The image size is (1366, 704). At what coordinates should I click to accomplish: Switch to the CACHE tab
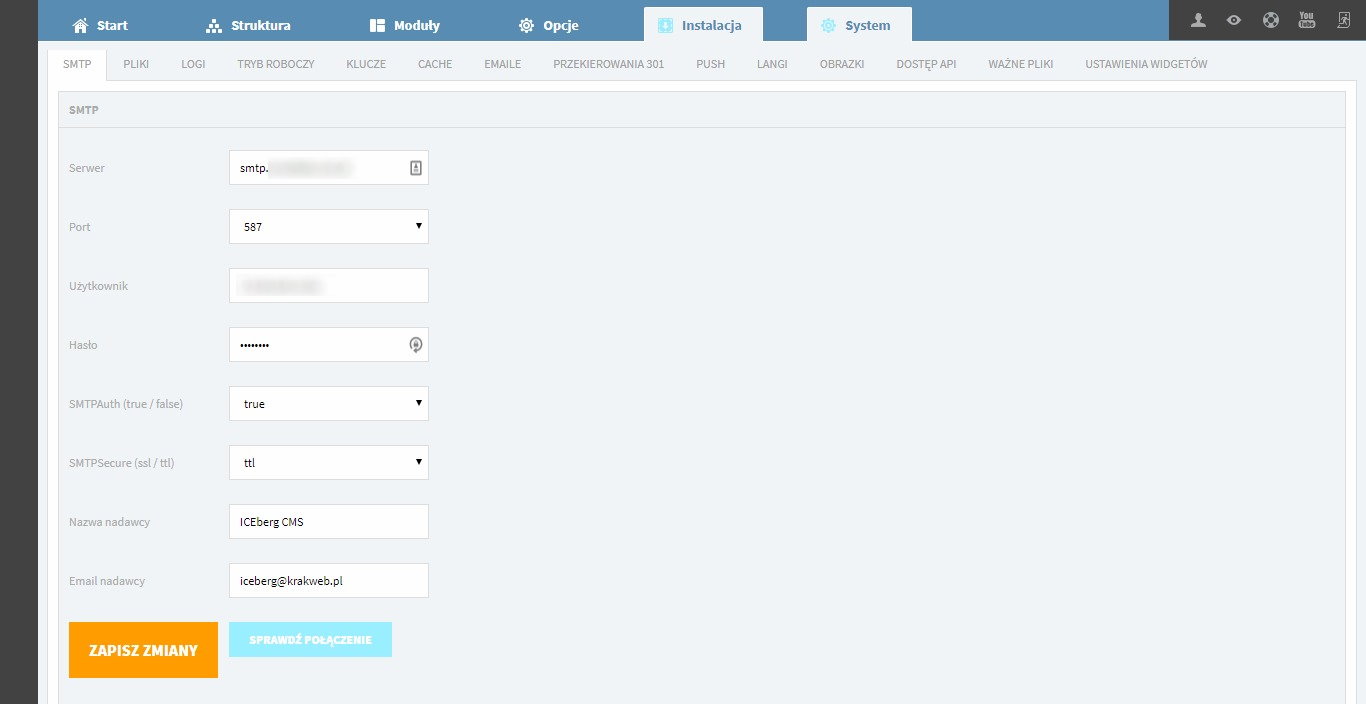click(435, 64)
